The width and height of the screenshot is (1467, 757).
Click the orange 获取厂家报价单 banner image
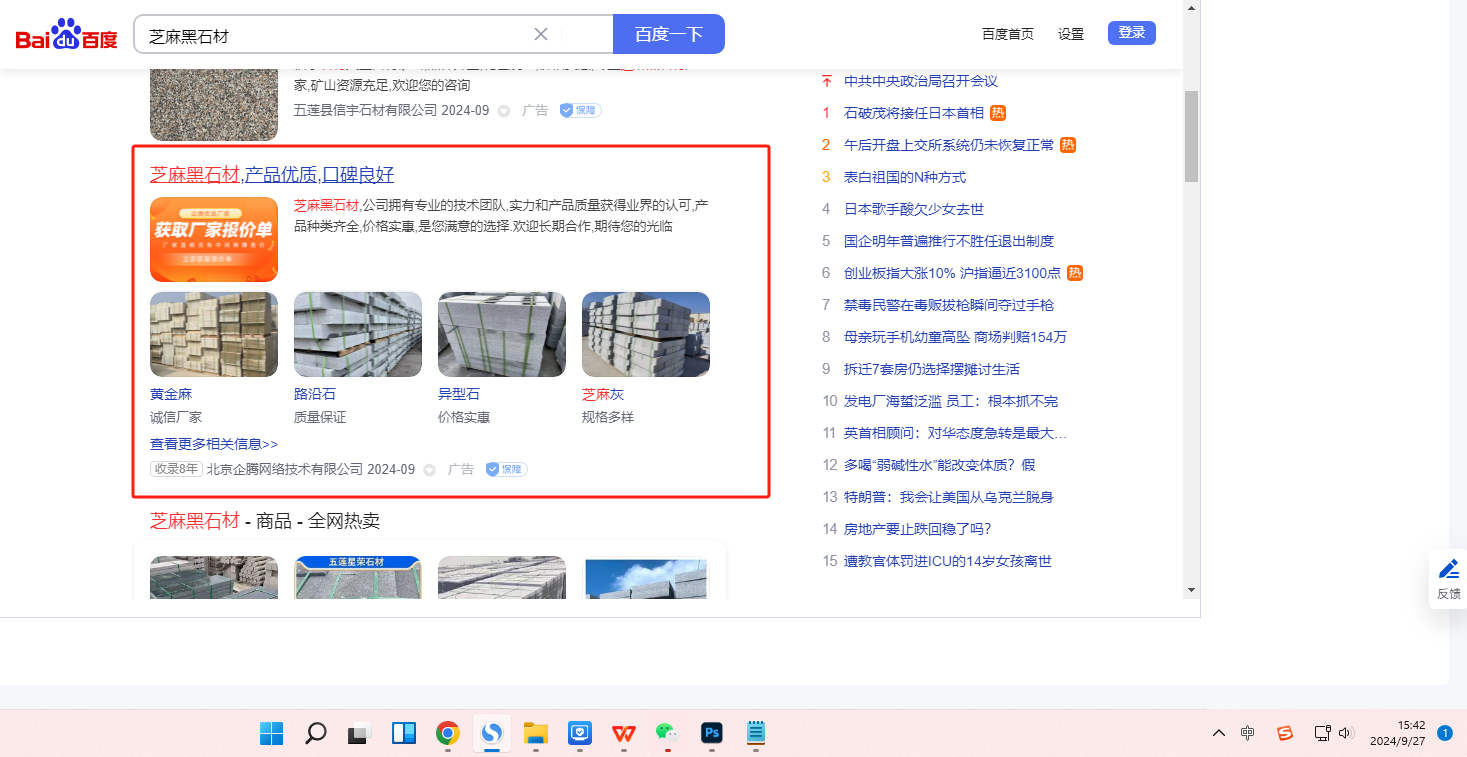point(214,239)
